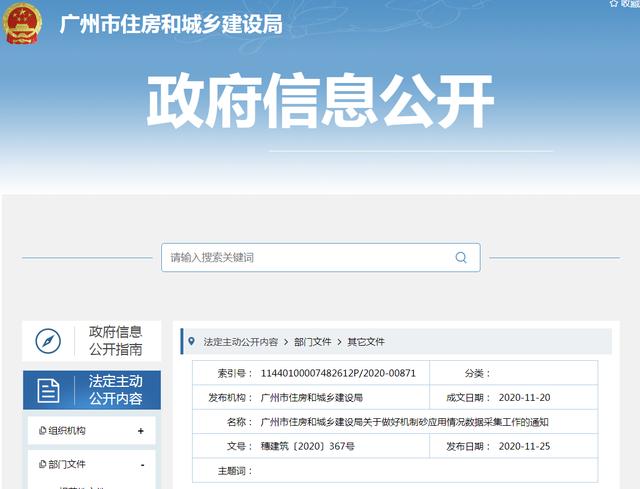Click the 成文日期 label

click(x=469, y=398)
